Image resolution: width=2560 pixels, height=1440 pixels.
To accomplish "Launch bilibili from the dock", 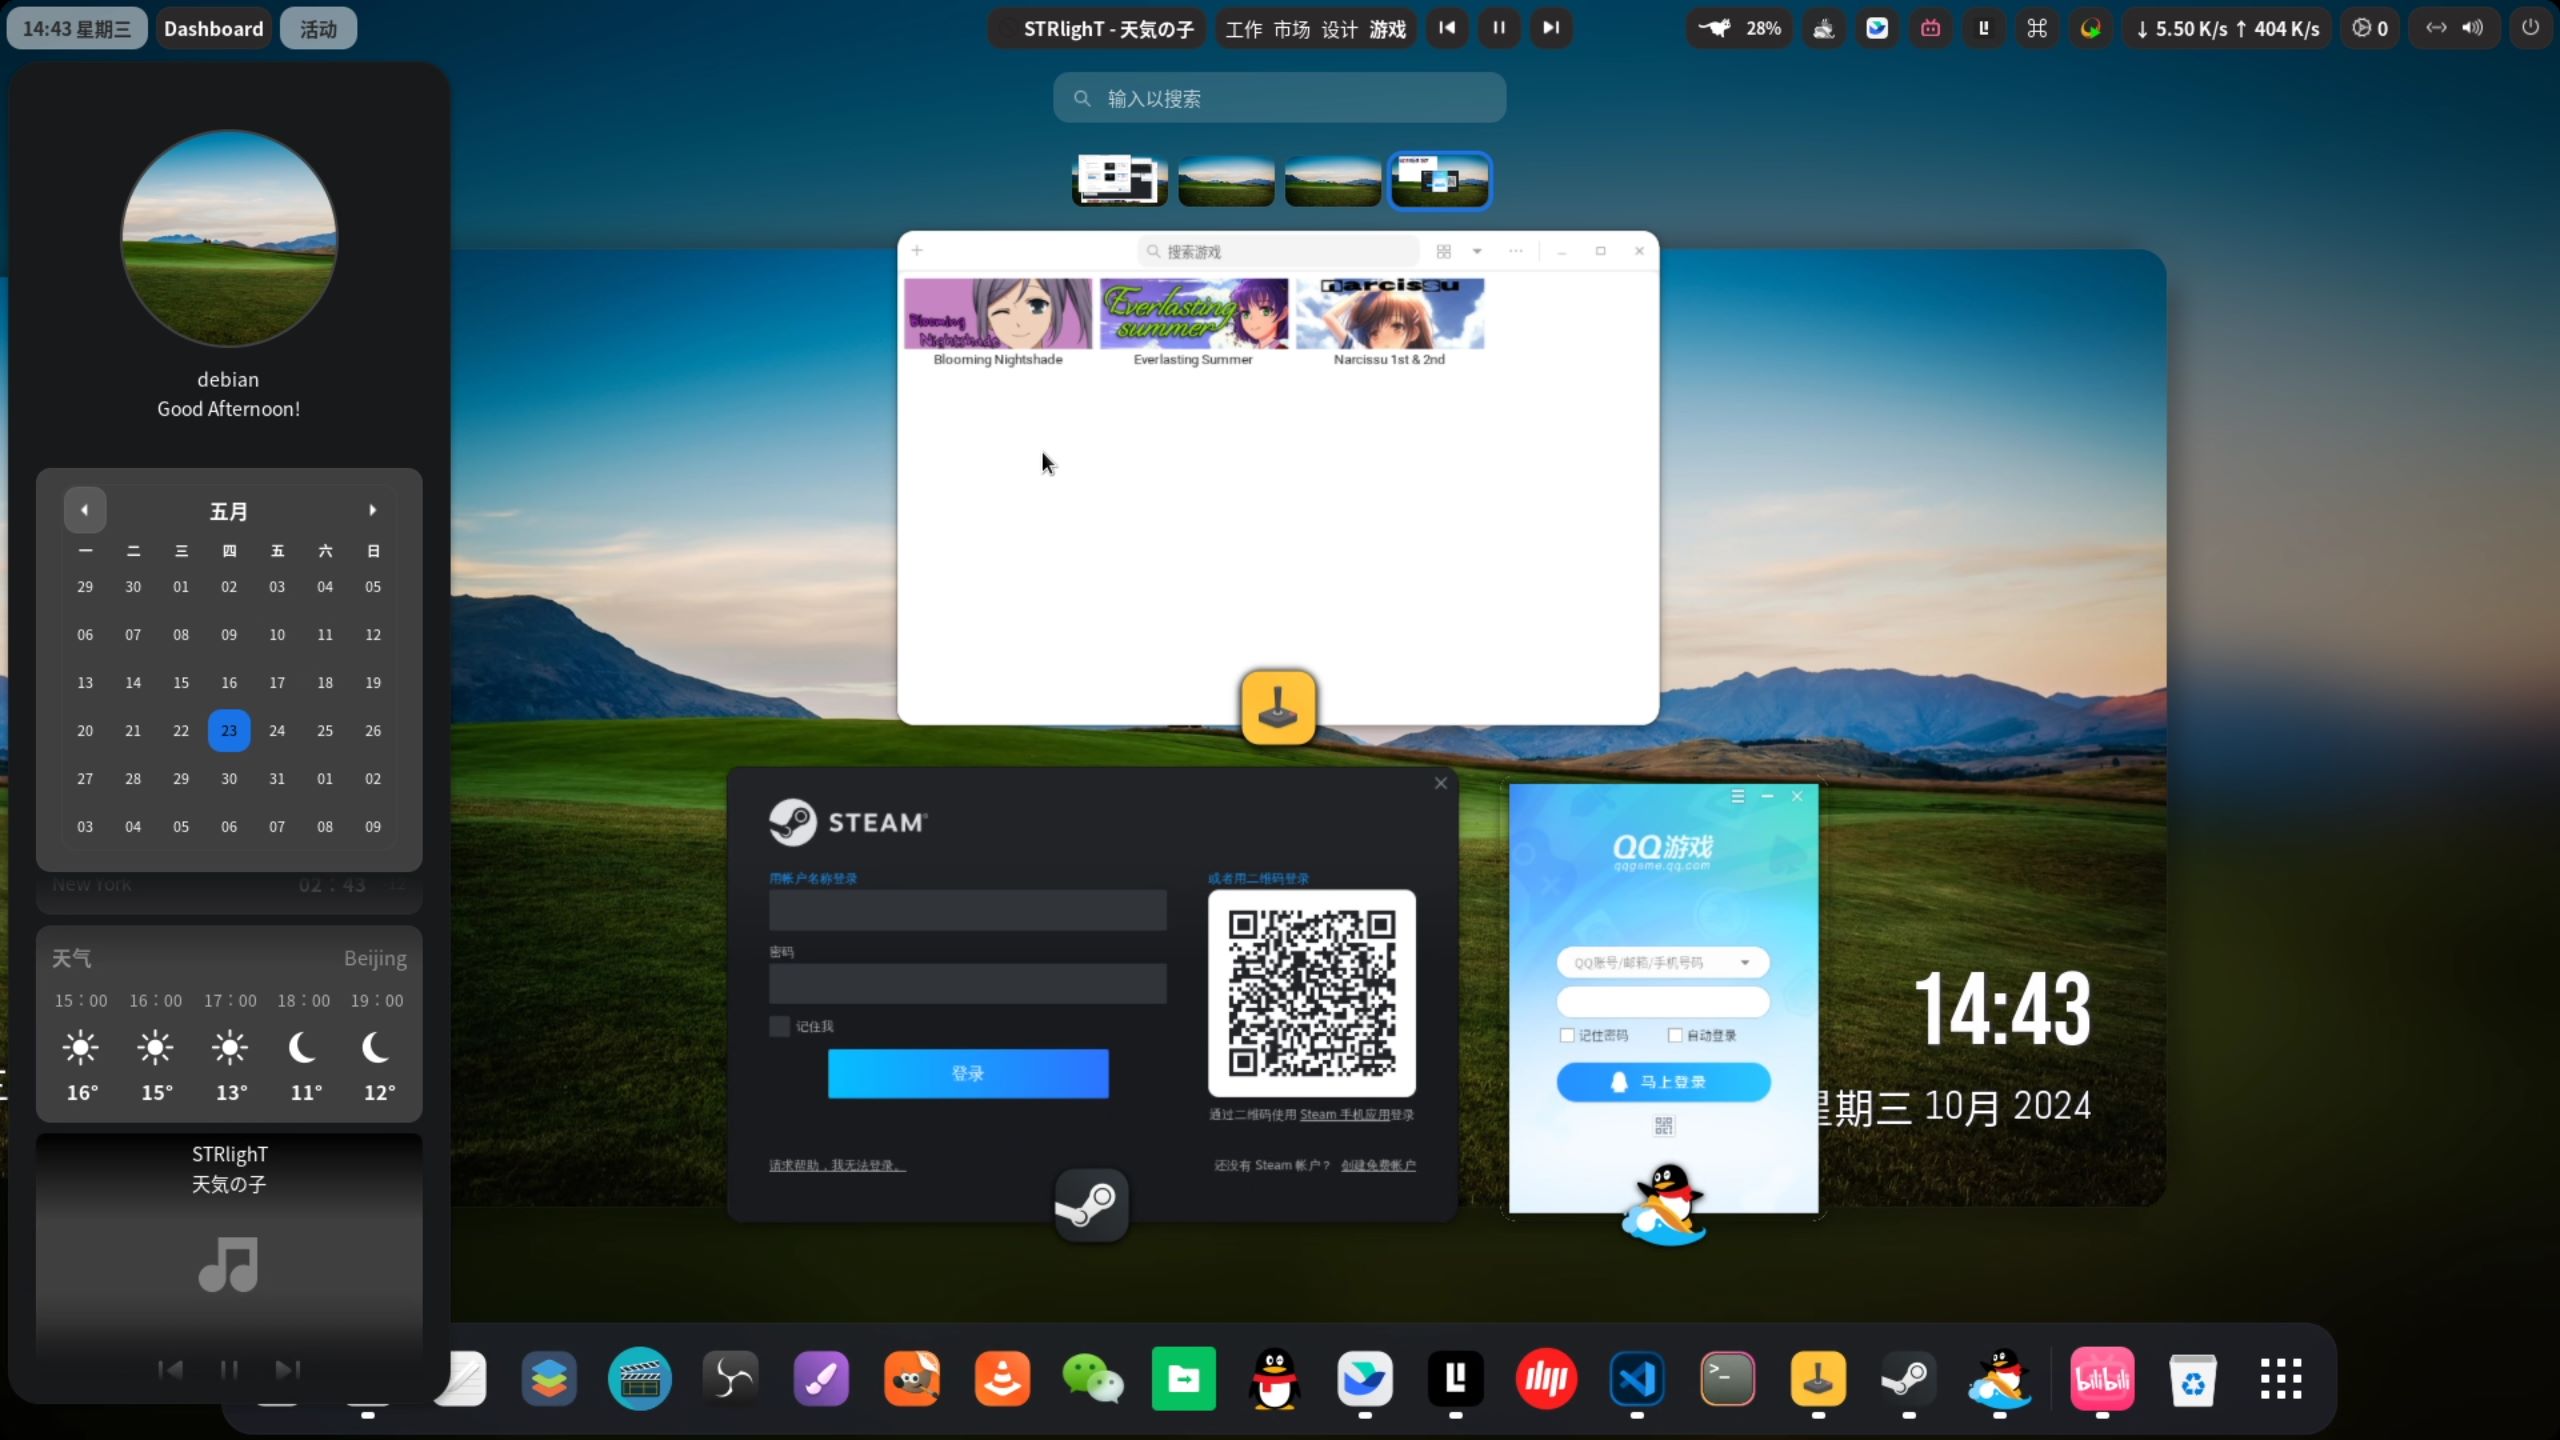I will pos(2101,1379).
